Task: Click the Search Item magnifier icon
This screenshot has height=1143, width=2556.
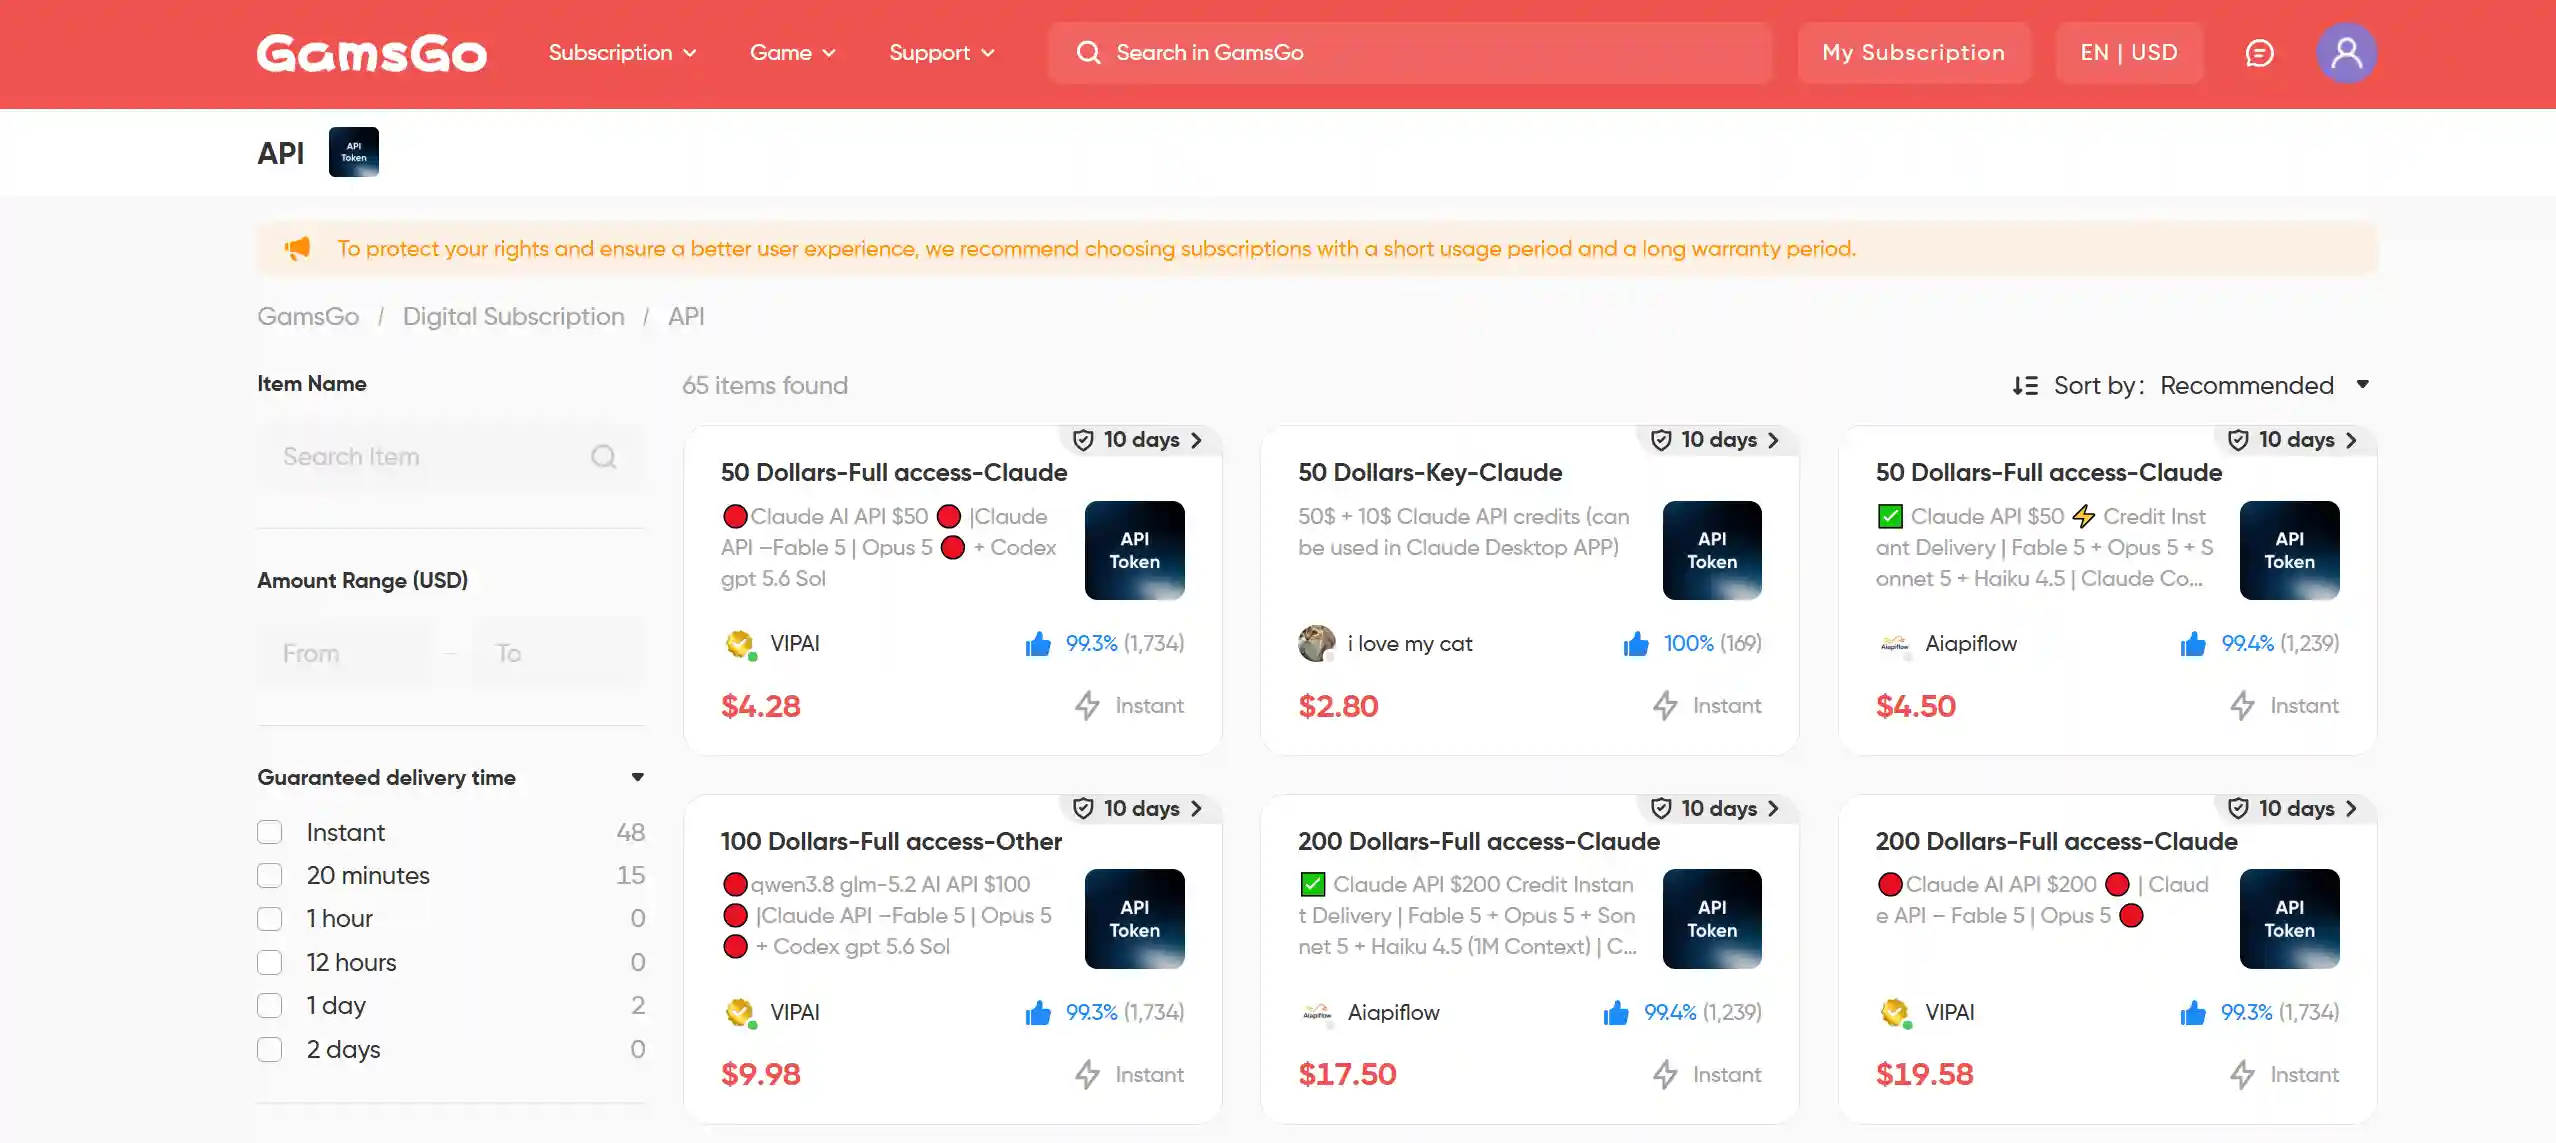Action: click(603, 457)
